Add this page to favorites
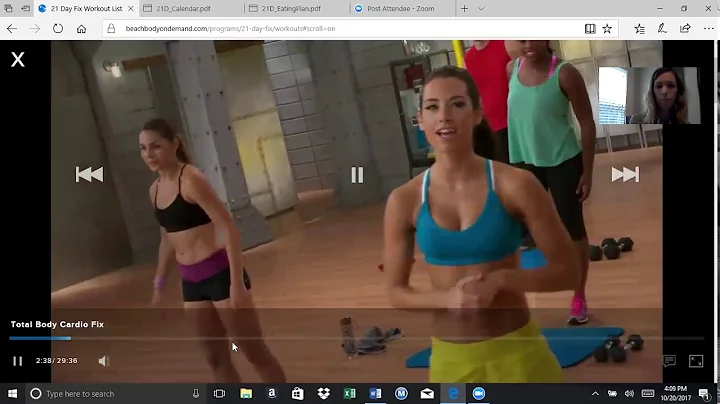 tap(607, 28)
